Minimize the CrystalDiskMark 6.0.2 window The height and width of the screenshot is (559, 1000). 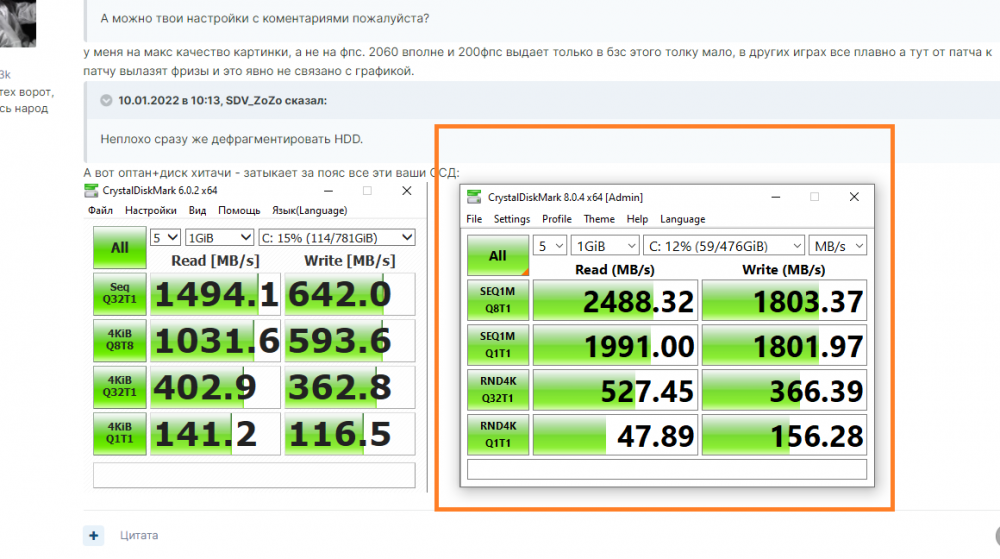328,191
